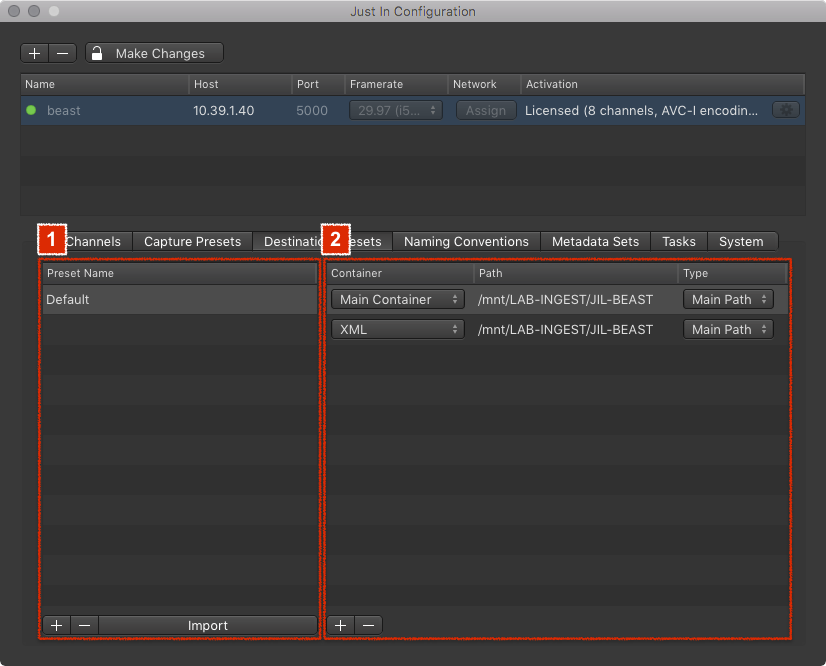Click the Port column header
Screen dimensions: 826x666
pyautogui.click(x=318, y=84)
